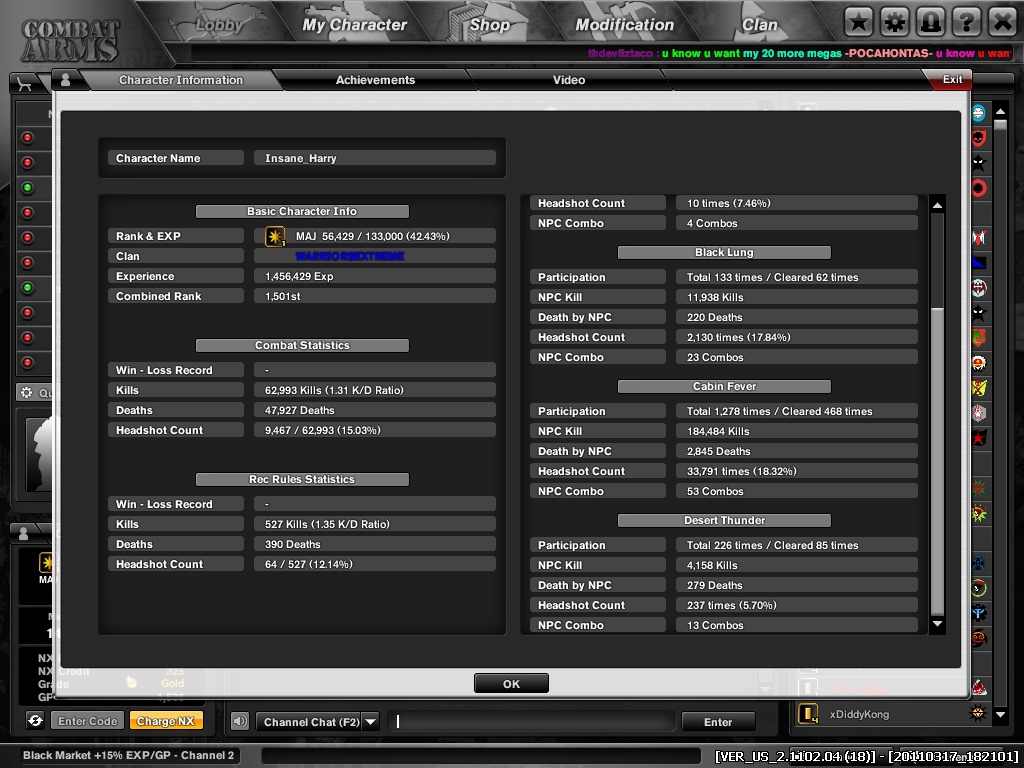Click Total 1,278 times / Cleared 468 times
The height and width of the screenshot is (768, 1024).
pos(780,411)
